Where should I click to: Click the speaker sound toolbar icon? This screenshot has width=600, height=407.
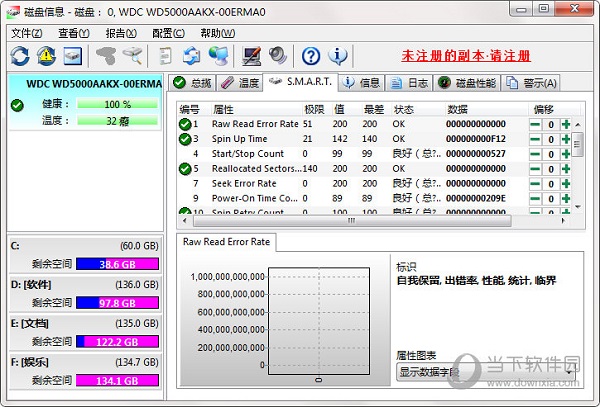[x=278, y=56]
